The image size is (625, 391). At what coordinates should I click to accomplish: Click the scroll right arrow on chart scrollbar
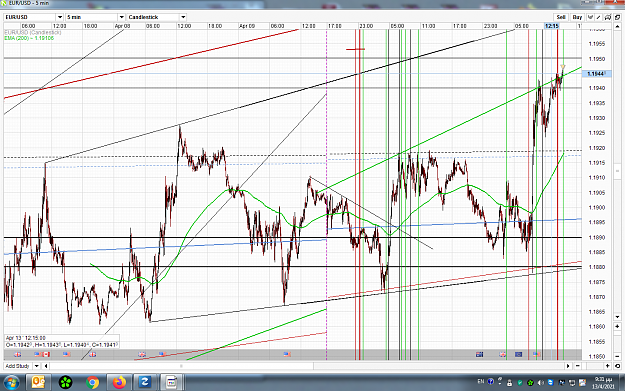click(x=568, y=366)
